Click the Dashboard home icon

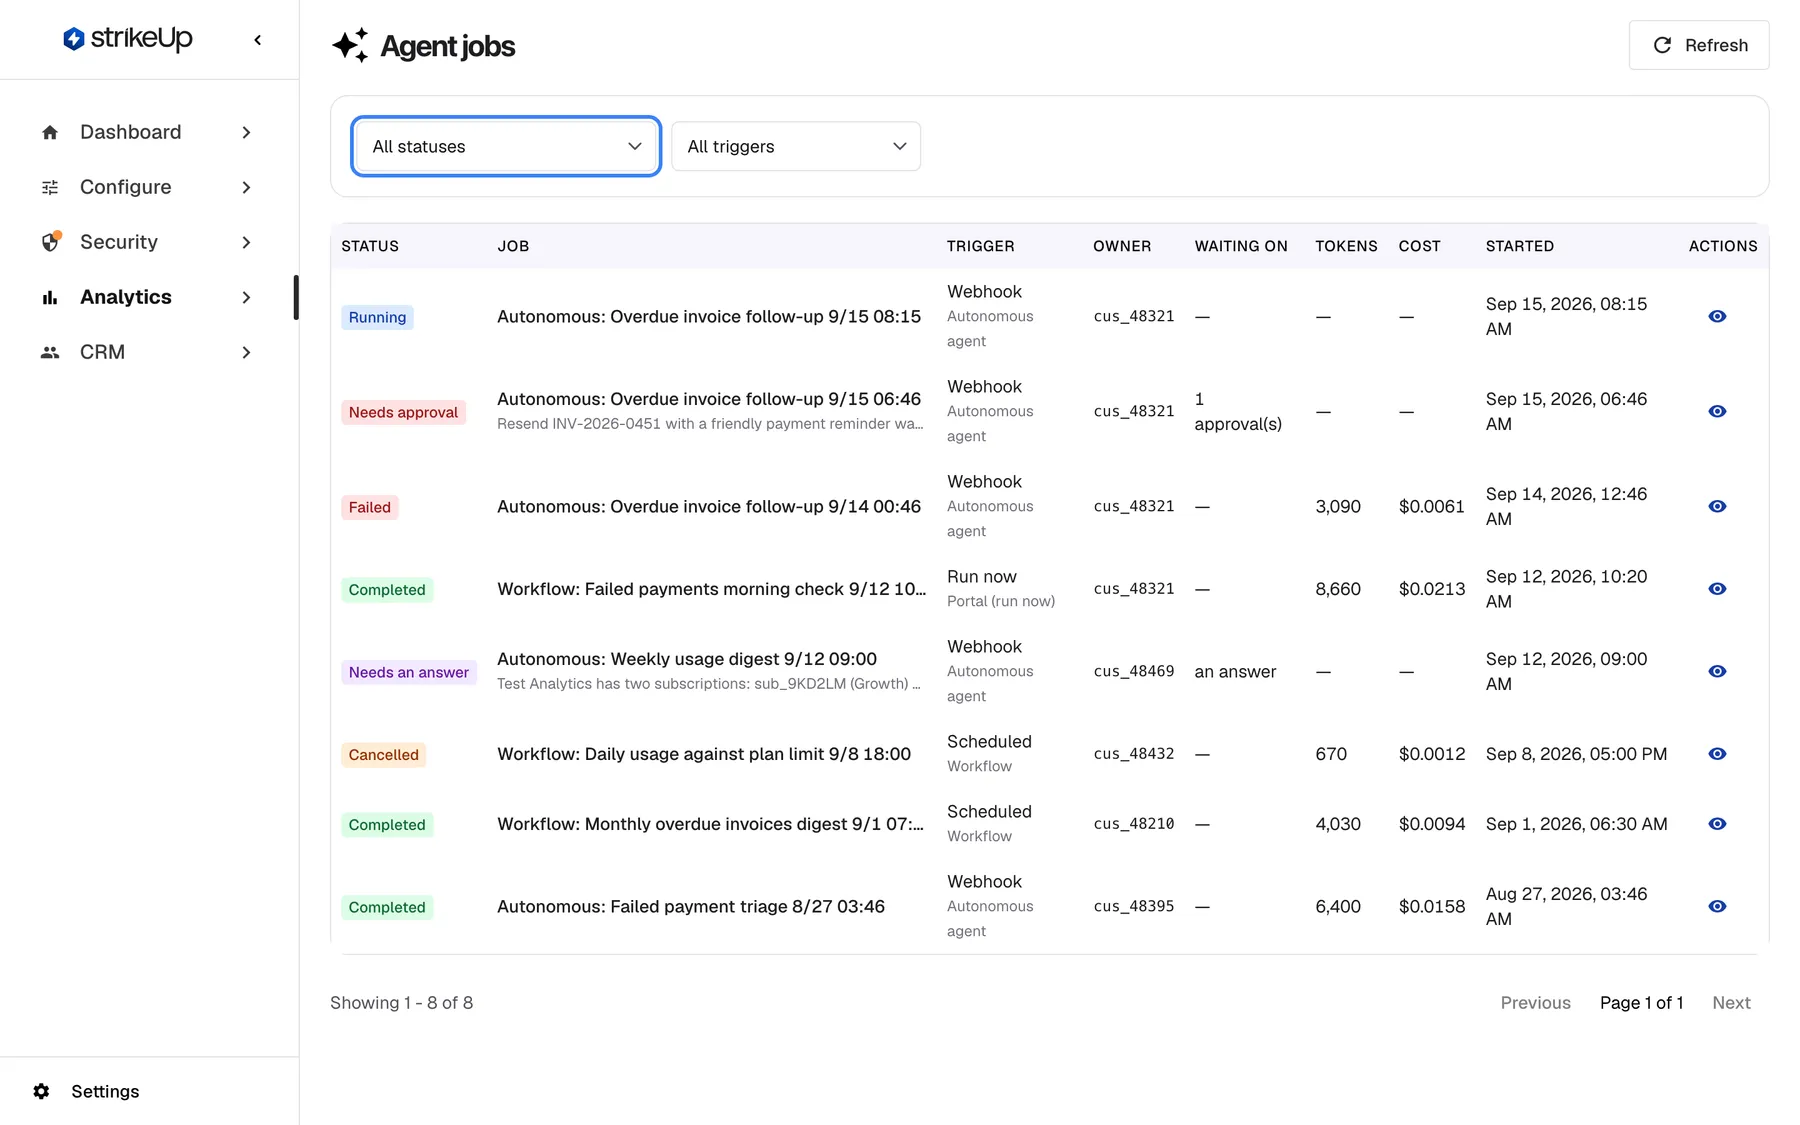point(50,133)
